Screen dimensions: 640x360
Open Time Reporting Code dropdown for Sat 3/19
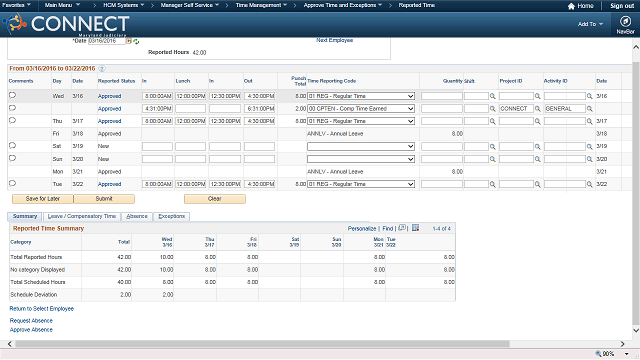pyautogui.click(x=361, y=147)
